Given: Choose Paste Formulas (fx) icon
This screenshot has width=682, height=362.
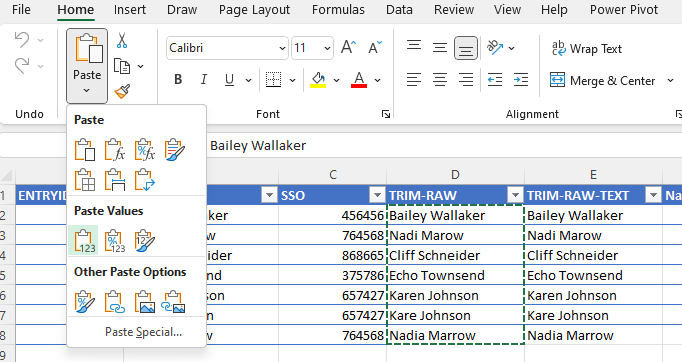Looking at the screenshot, I should pos(114,150).
